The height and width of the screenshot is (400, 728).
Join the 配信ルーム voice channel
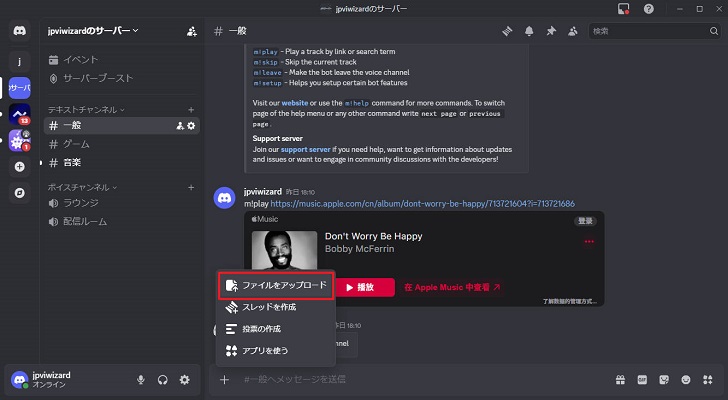(122, 222)
